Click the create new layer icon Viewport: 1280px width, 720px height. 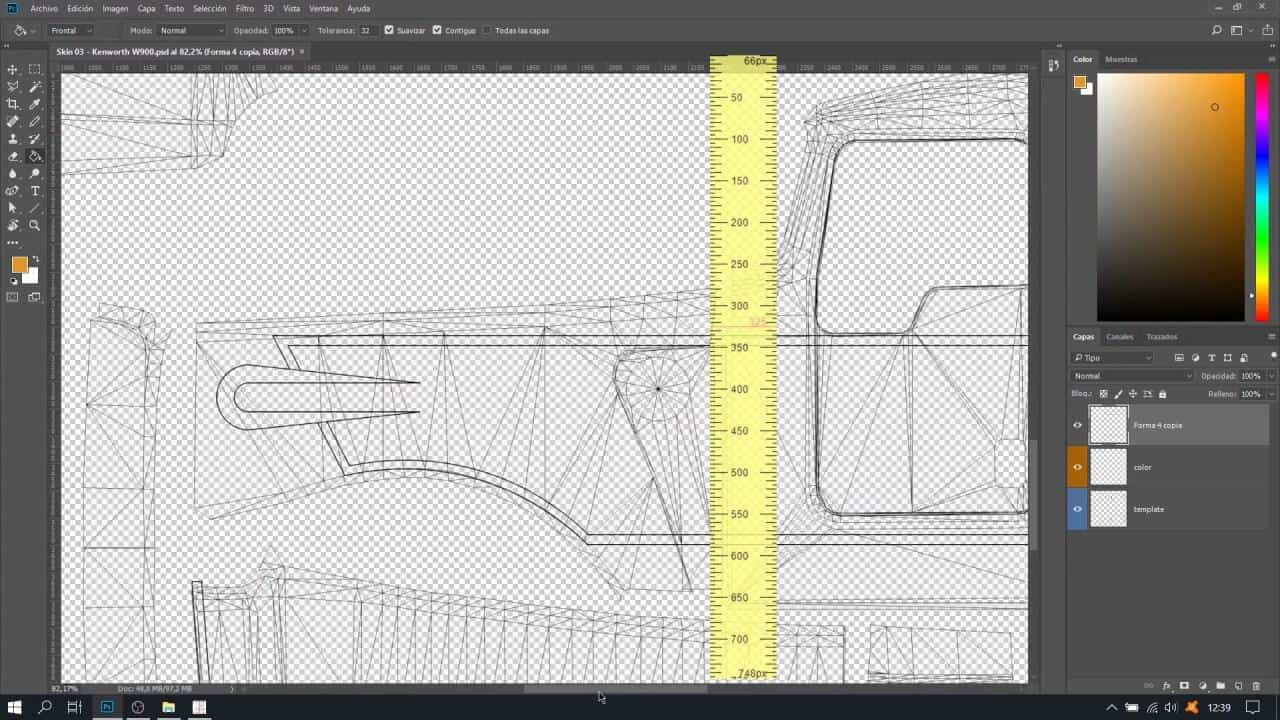(1238, 686)
